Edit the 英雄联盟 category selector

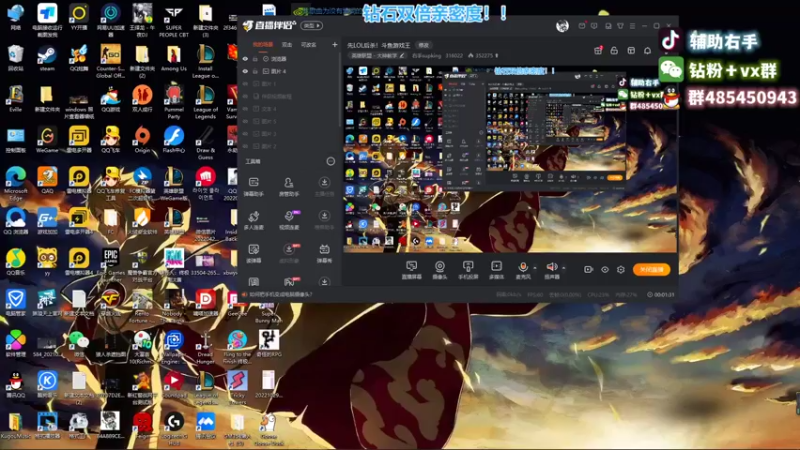[378, 56]
